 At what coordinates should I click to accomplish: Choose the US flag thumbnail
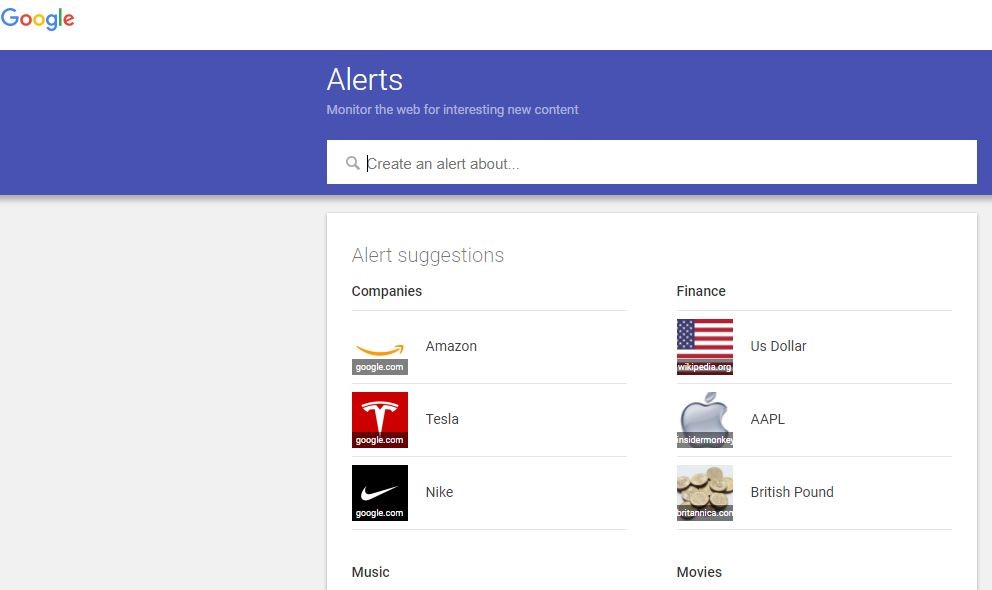pos(705,347)
